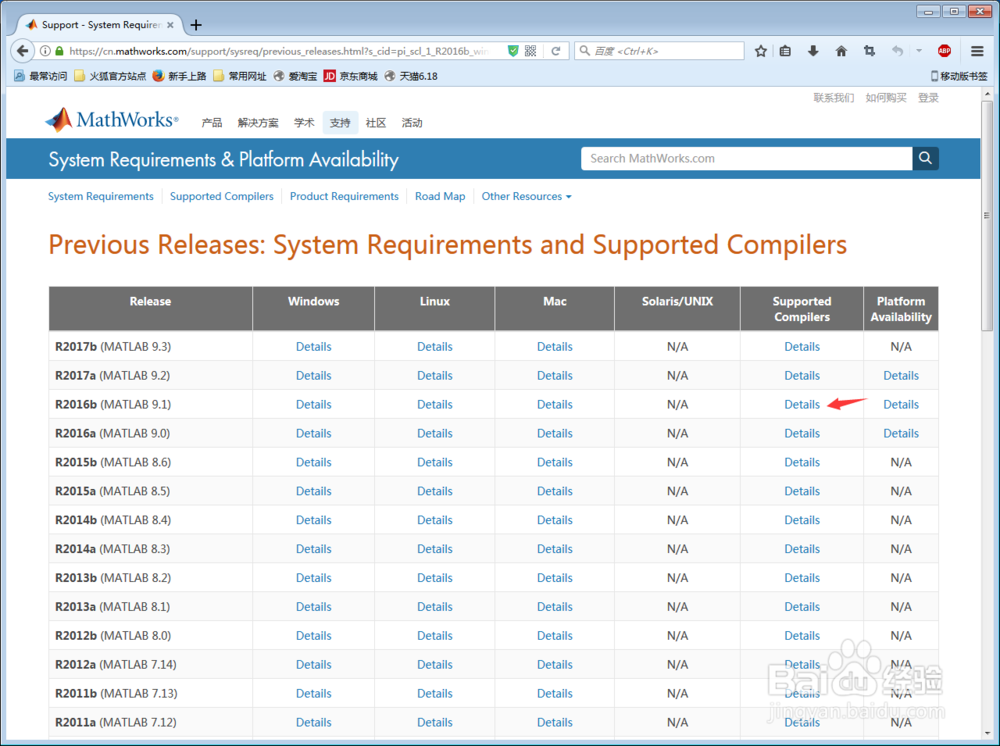Viewport: 1000px width, 746px height.
Task: Close the Support - System Requirements tab
Action: 170,25
